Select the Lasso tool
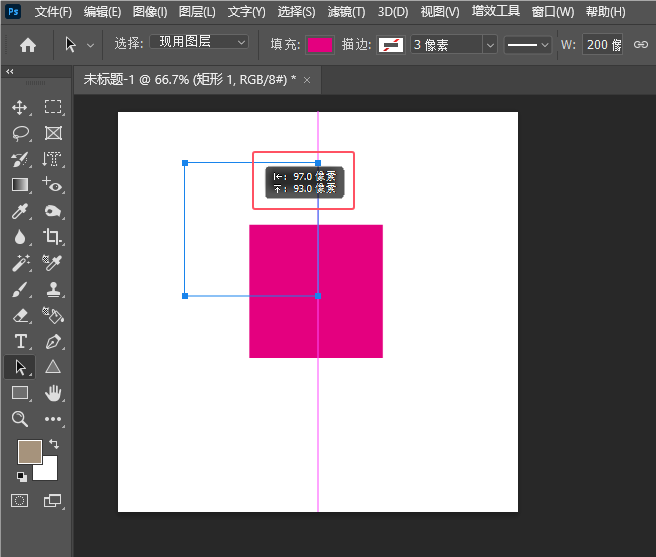Image resolution: width=656 pixels, height=557 pixels. 19,133
